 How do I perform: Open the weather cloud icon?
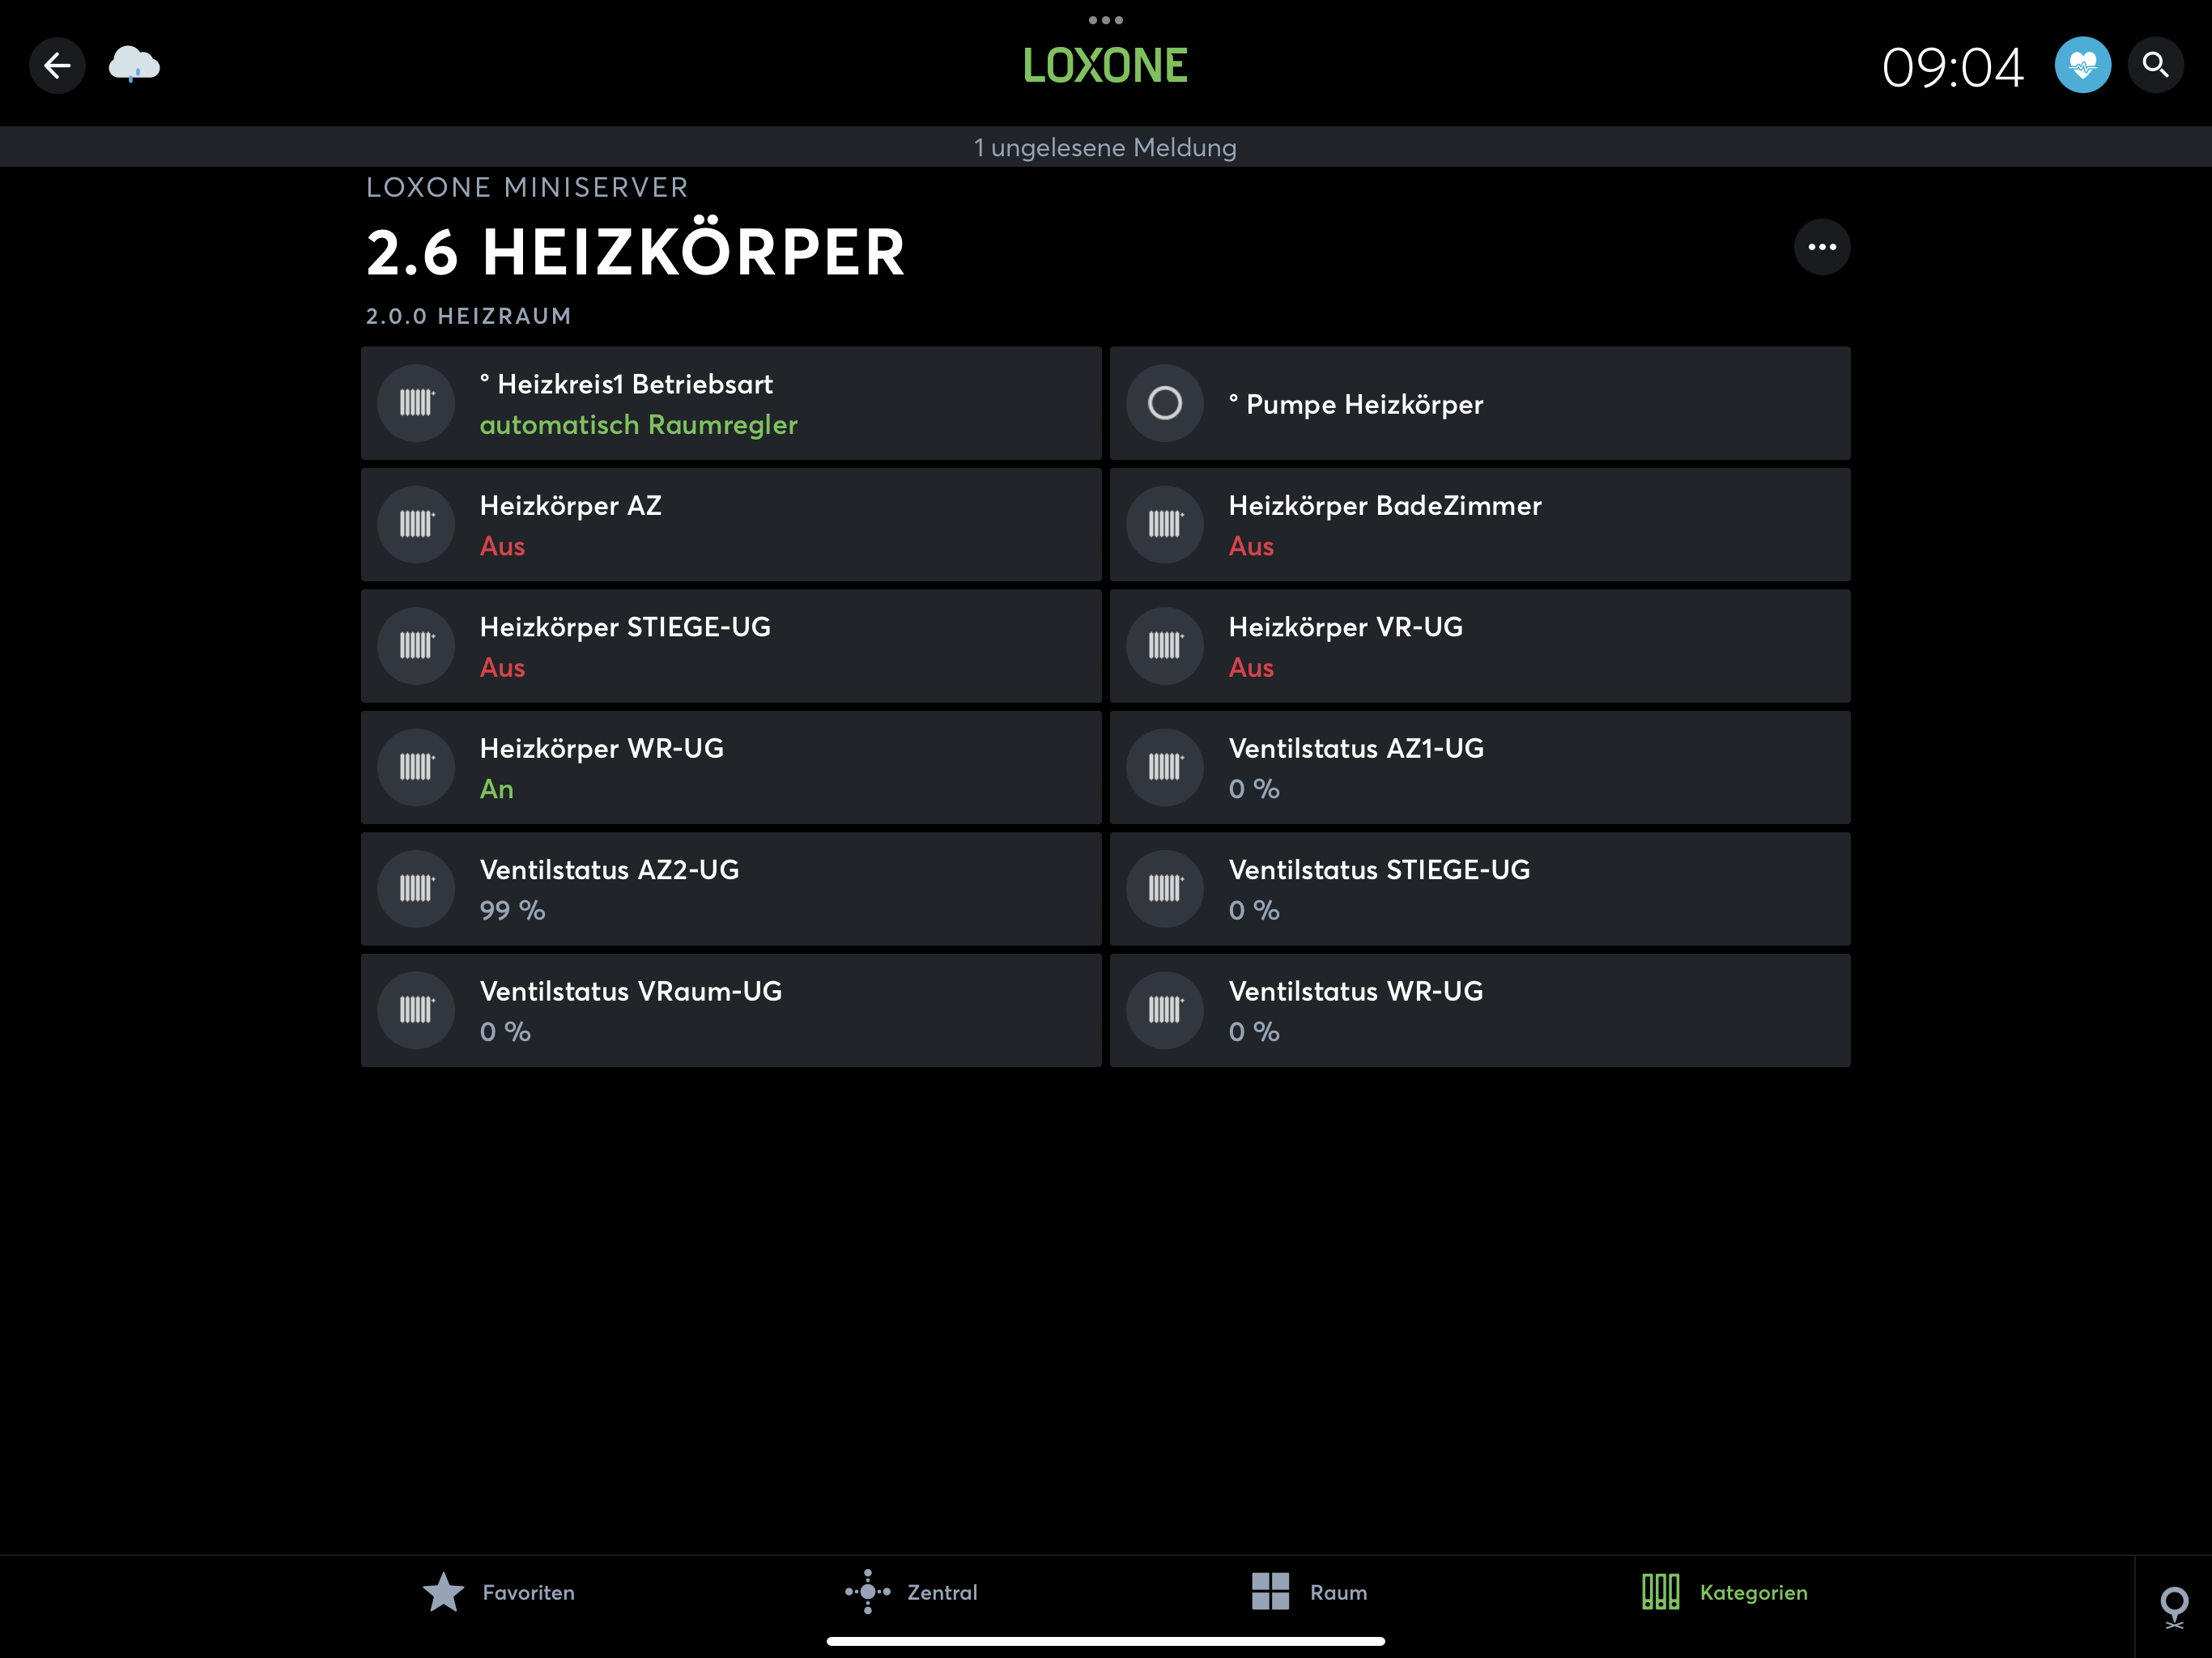[134, 66]
